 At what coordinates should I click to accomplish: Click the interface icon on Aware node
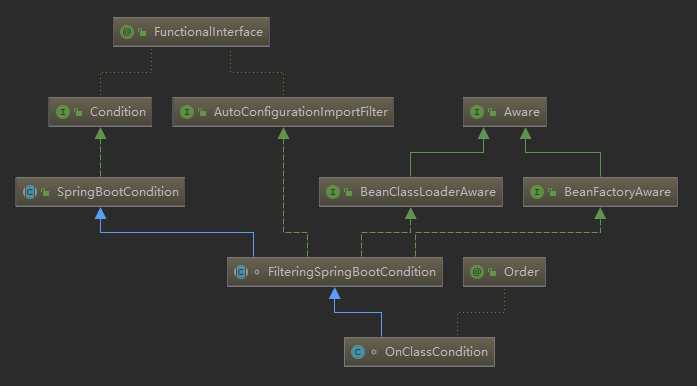(477, 112)
